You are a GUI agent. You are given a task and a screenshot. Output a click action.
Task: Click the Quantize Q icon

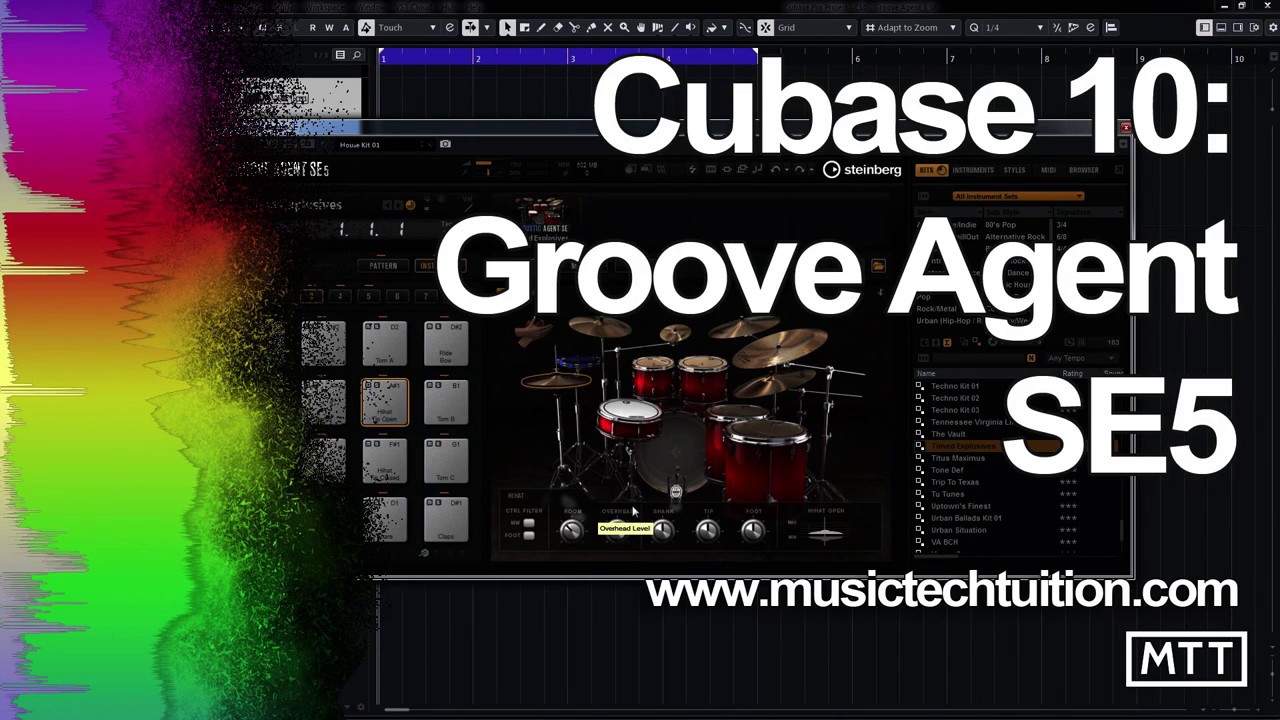click(x=973, y=27)
